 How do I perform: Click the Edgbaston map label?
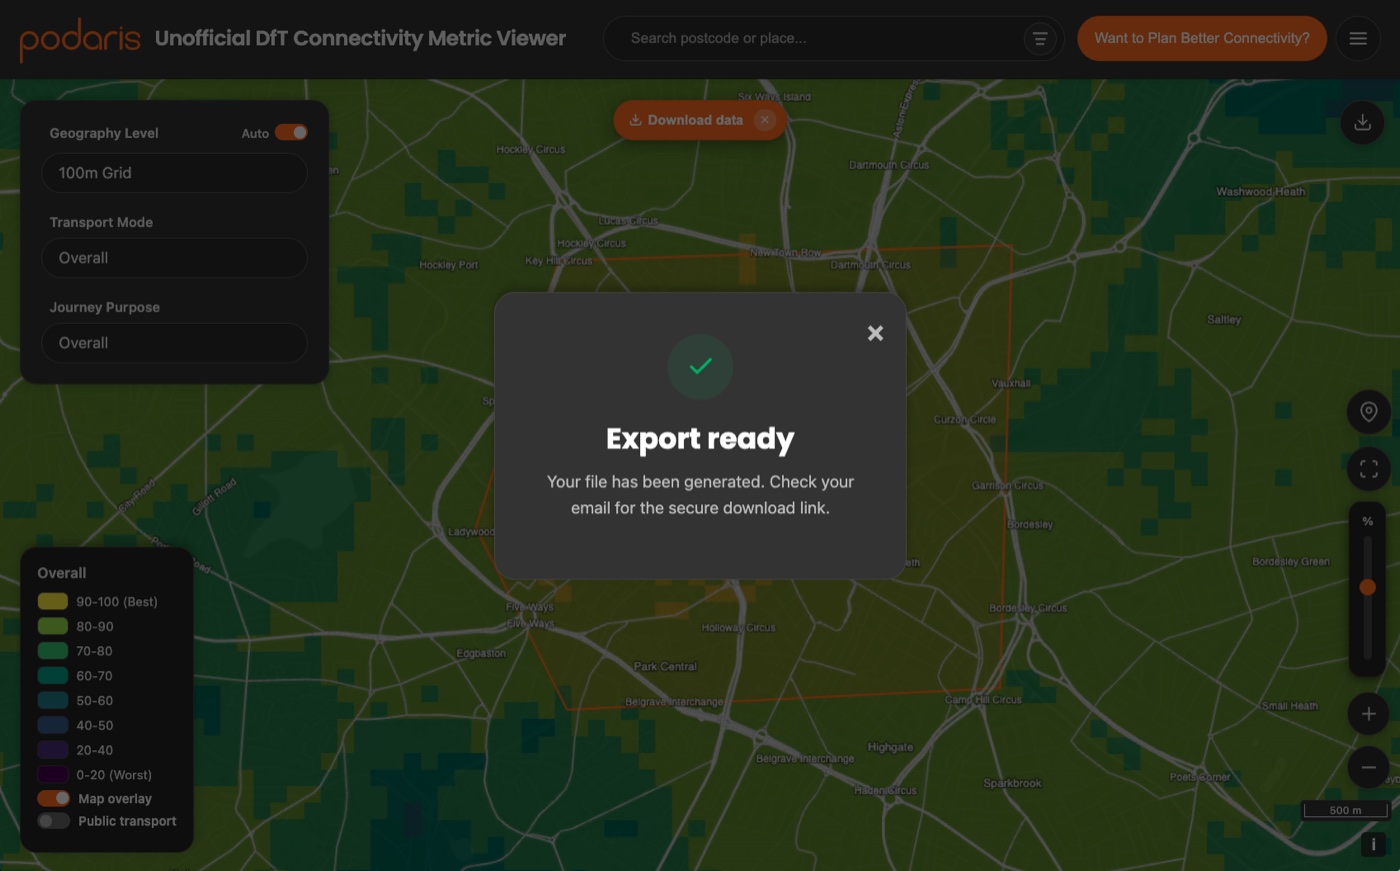(x=481, y=653)
